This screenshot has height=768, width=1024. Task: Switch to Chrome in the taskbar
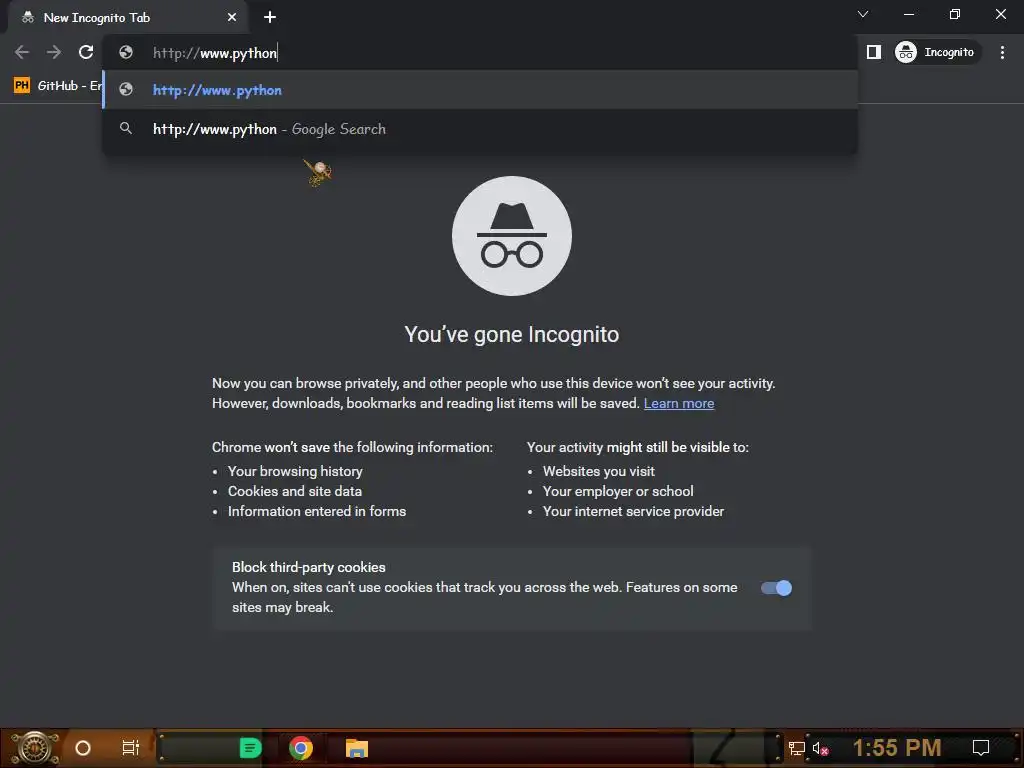click(301, 748)
